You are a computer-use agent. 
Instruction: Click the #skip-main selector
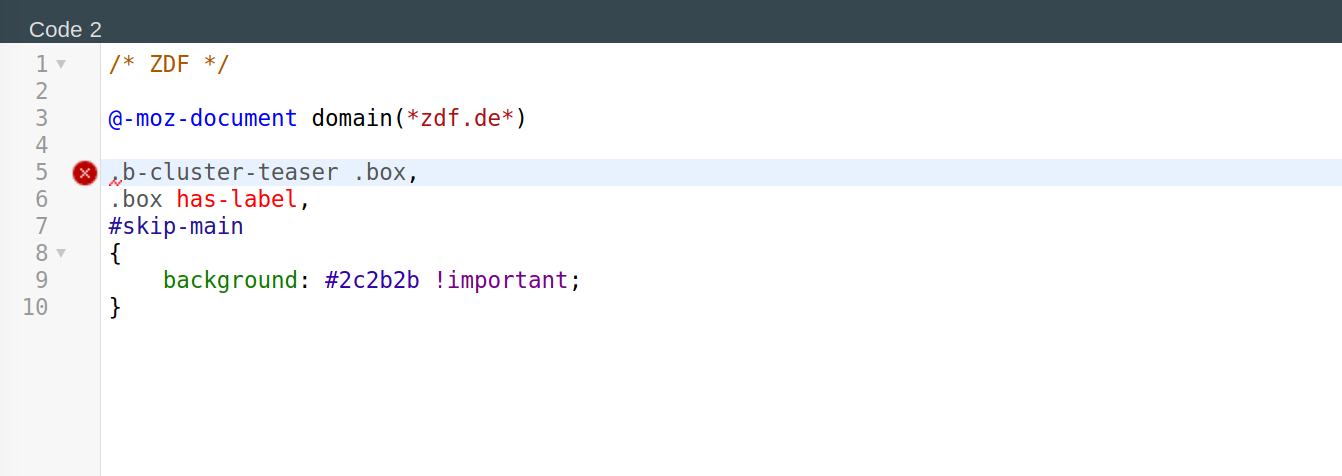point(176,227)
